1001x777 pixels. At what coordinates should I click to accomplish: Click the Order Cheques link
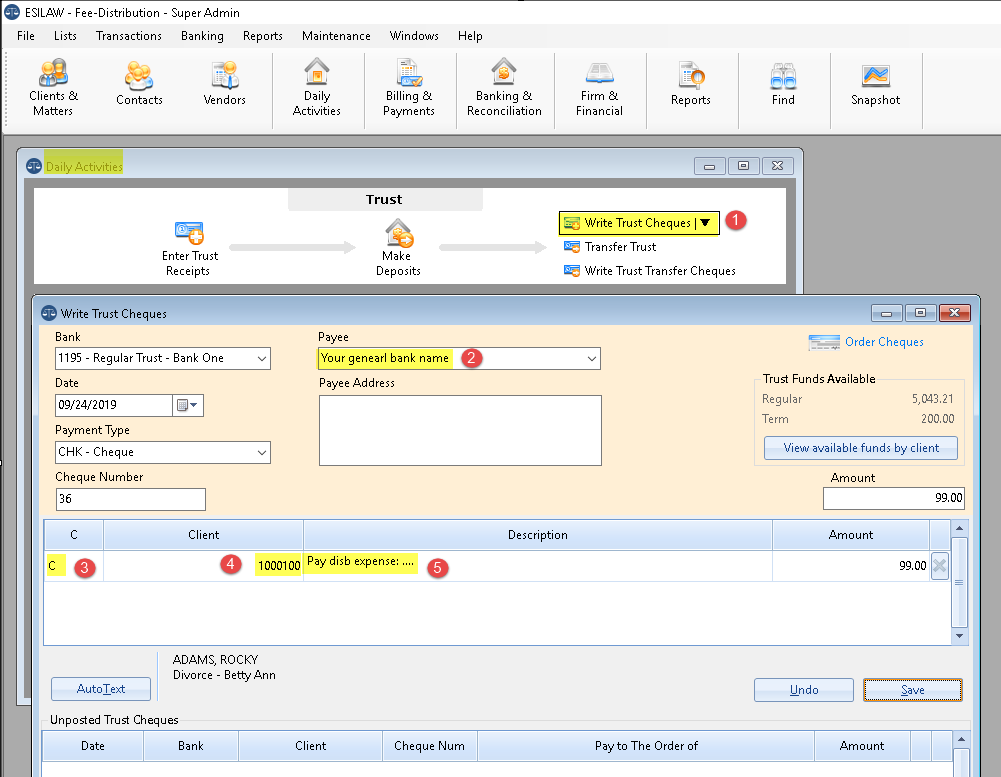pyautogui.click(x=884, y=342)
